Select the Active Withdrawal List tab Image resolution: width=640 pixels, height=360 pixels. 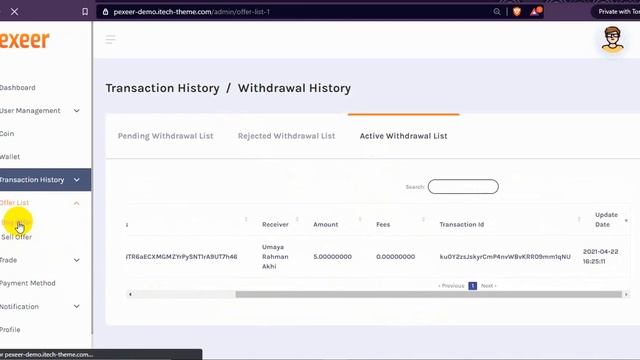click(403, 136)
